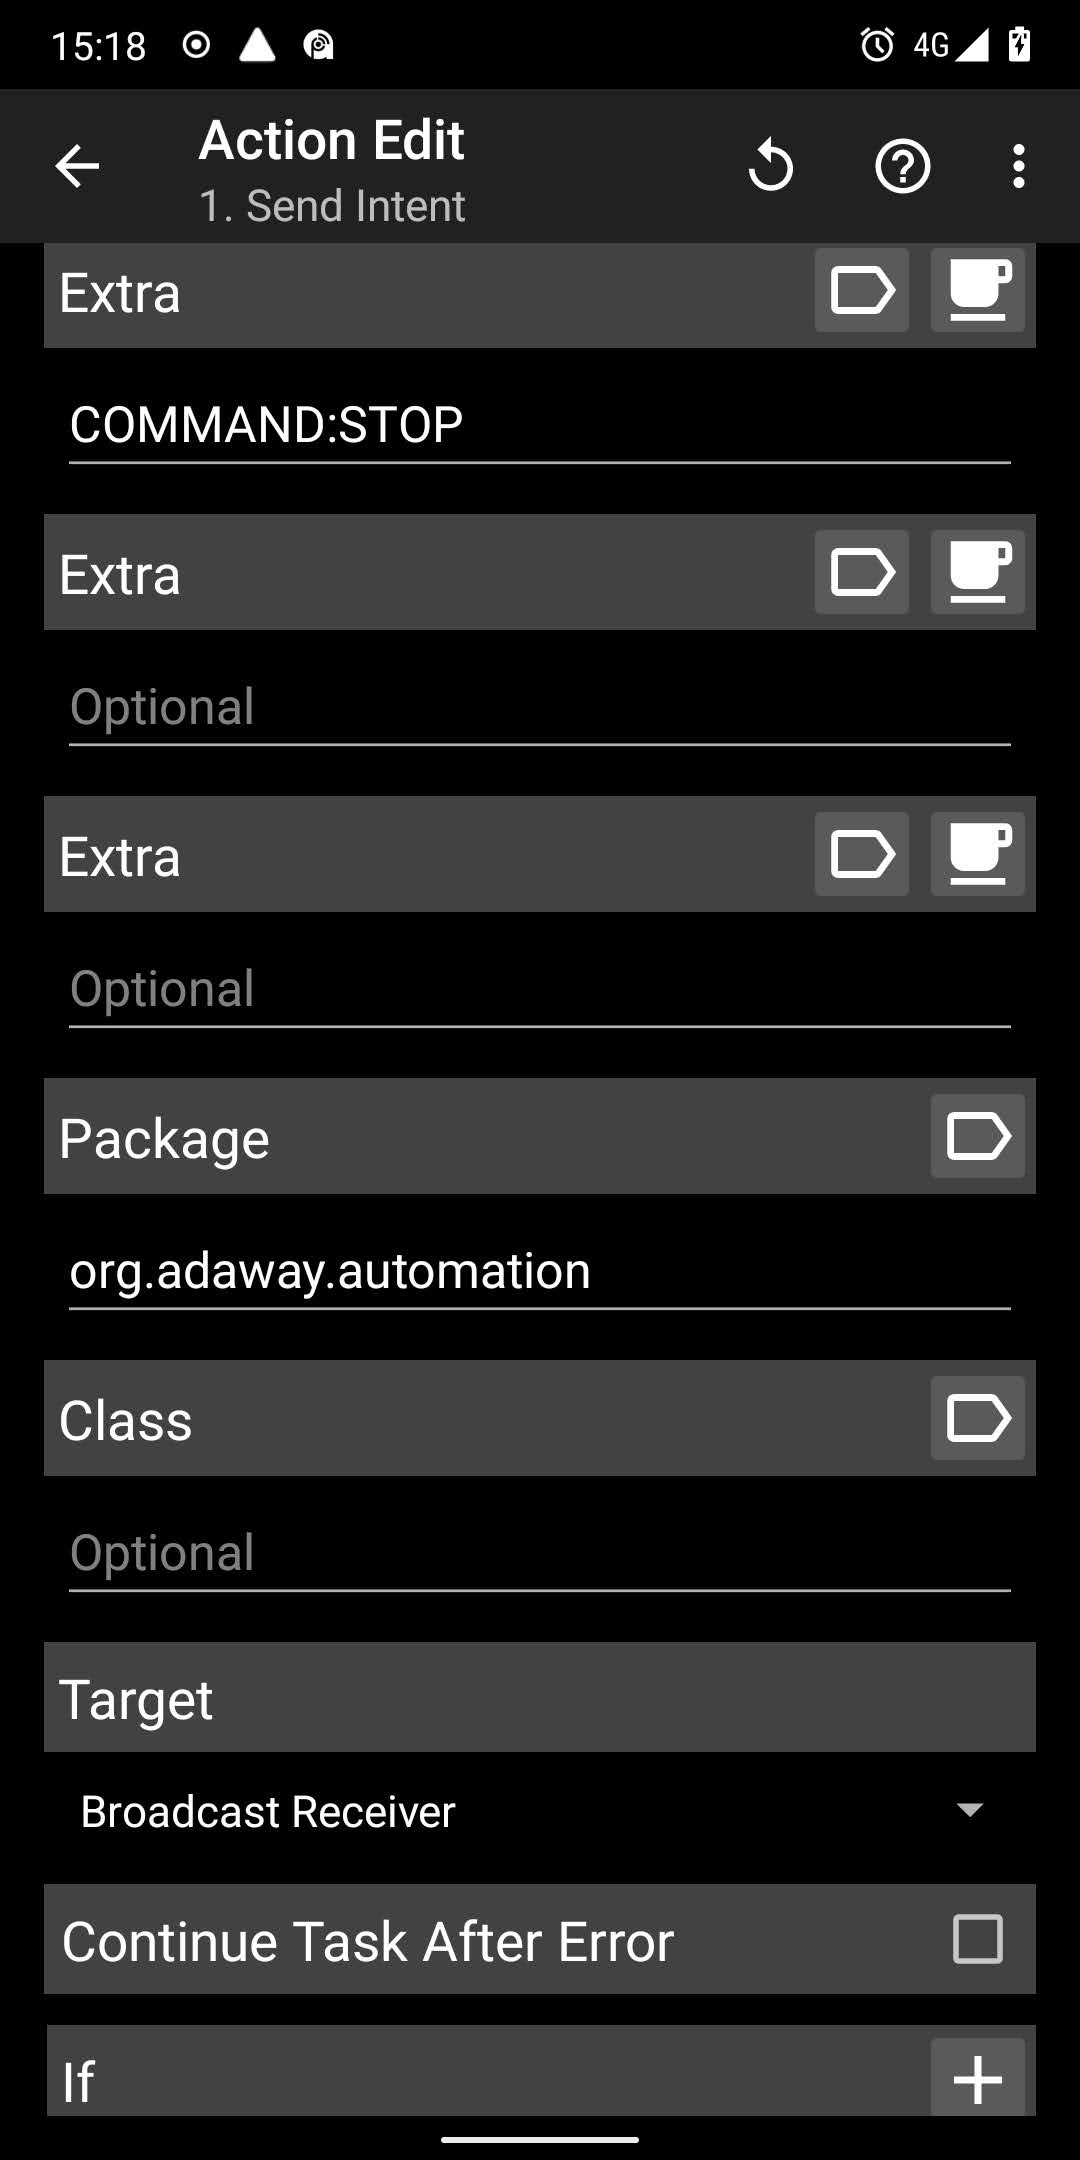Tap coffee cup icon on last Extra row
Image resolution: width=1080 pixels, height=2160 pixels.
(977, 855)
